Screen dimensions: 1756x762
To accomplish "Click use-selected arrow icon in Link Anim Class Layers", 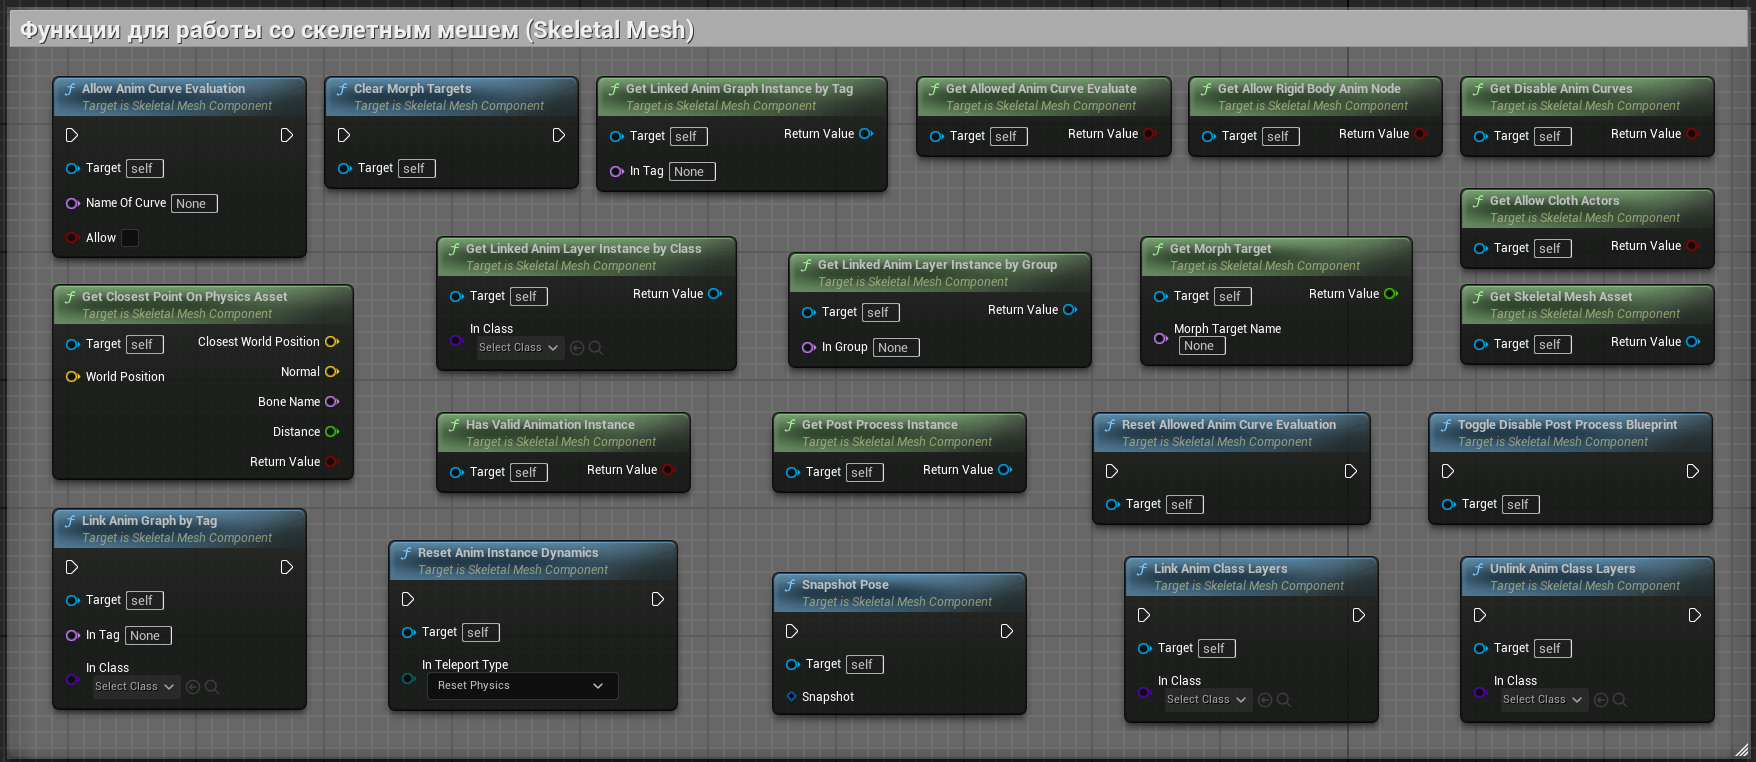I will point(1265,700).
